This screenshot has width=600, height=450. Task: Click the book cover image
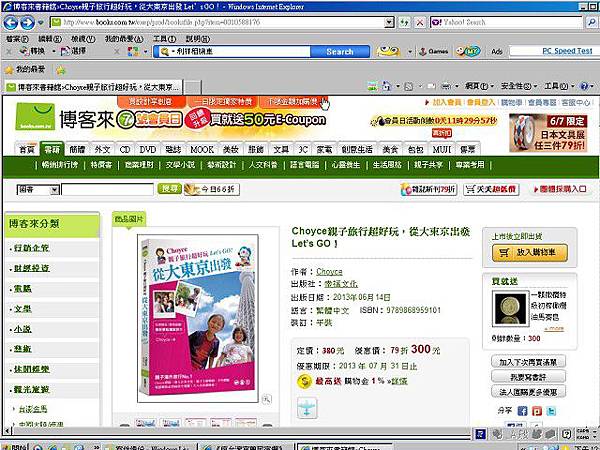coord(198,318)
